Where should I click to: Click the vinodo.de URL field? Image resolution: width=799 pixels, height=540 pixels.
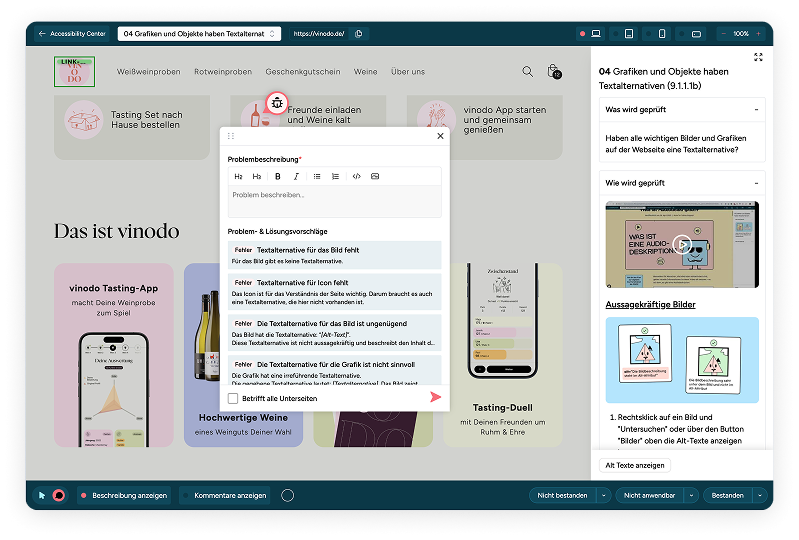319,34
